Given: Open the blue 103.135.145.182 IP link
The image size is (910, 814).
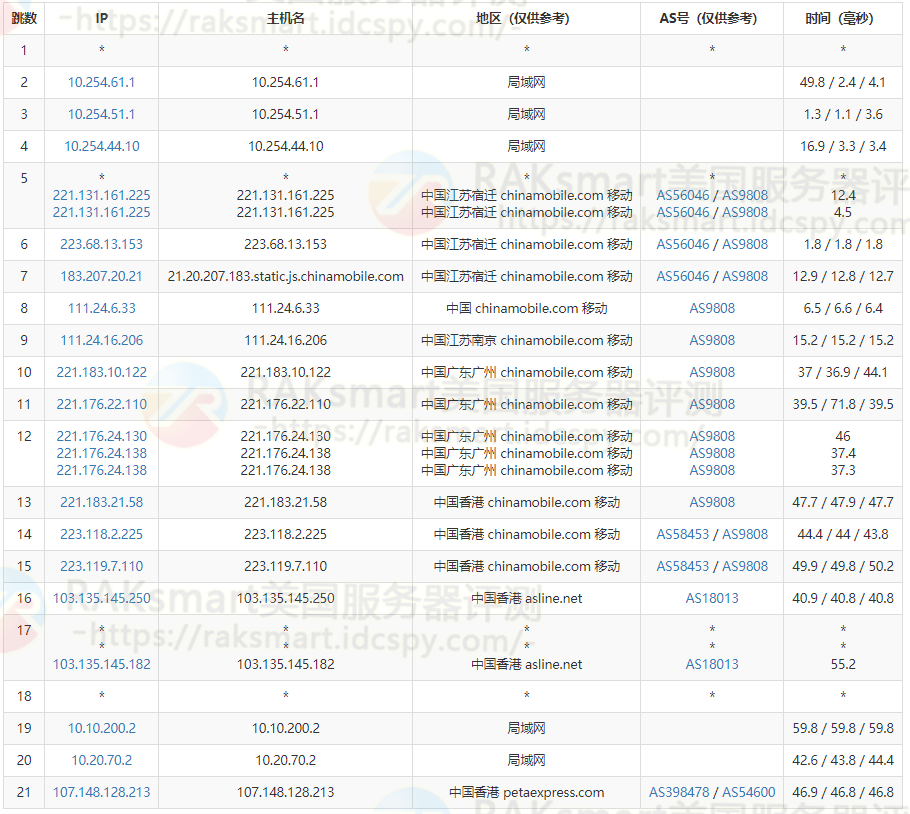Looking at the screenshot, I should (101, 664).
